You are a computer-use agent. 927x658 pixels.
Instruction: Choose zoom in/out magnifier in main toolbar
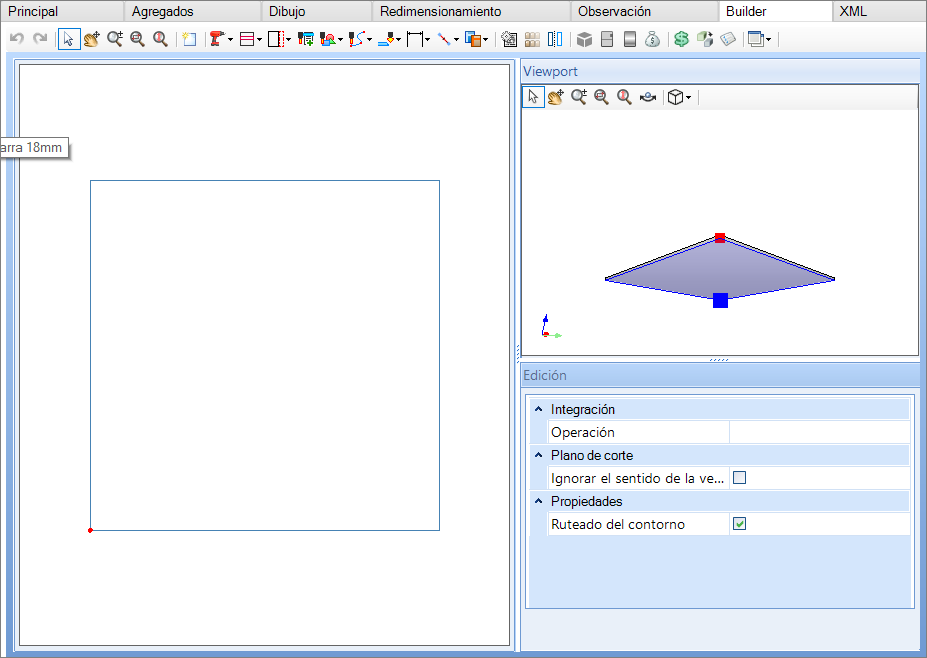115,39
